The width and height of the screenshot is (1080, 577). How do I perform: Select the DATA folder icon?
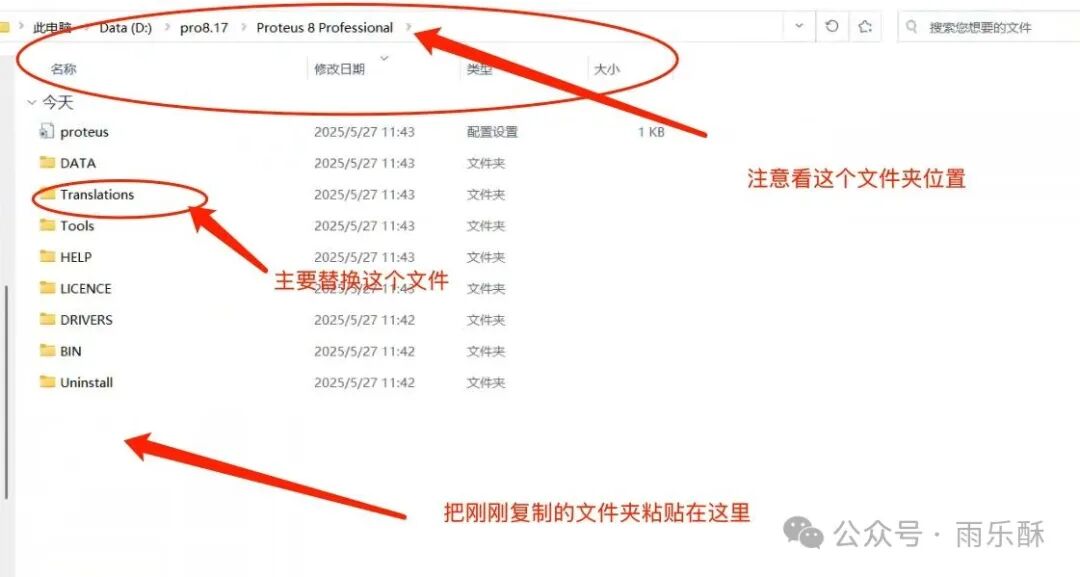(46, 162)
